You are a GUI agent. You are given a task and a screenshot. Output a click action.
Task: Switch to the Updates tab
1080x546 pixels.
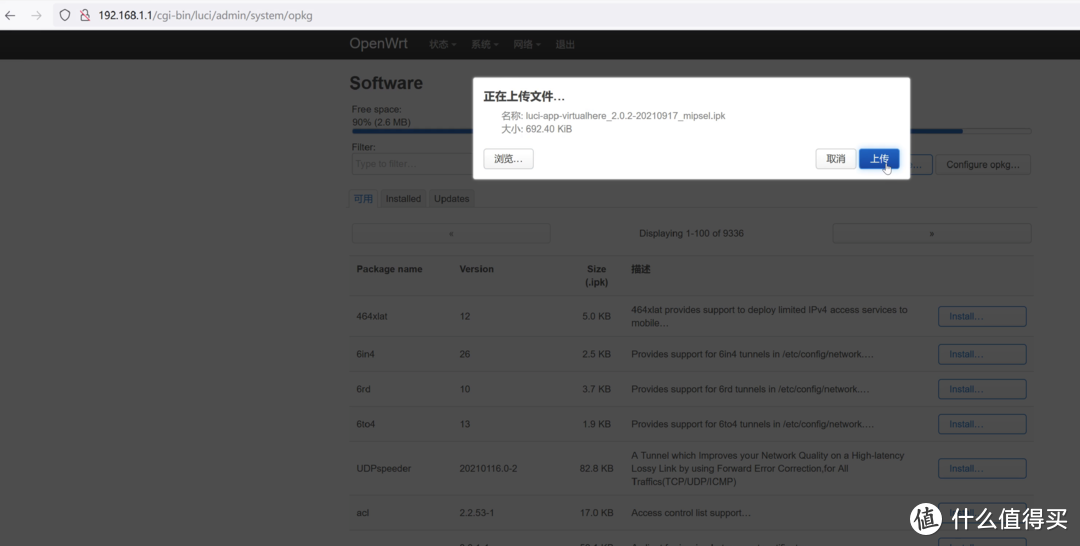tap(451, 199)
